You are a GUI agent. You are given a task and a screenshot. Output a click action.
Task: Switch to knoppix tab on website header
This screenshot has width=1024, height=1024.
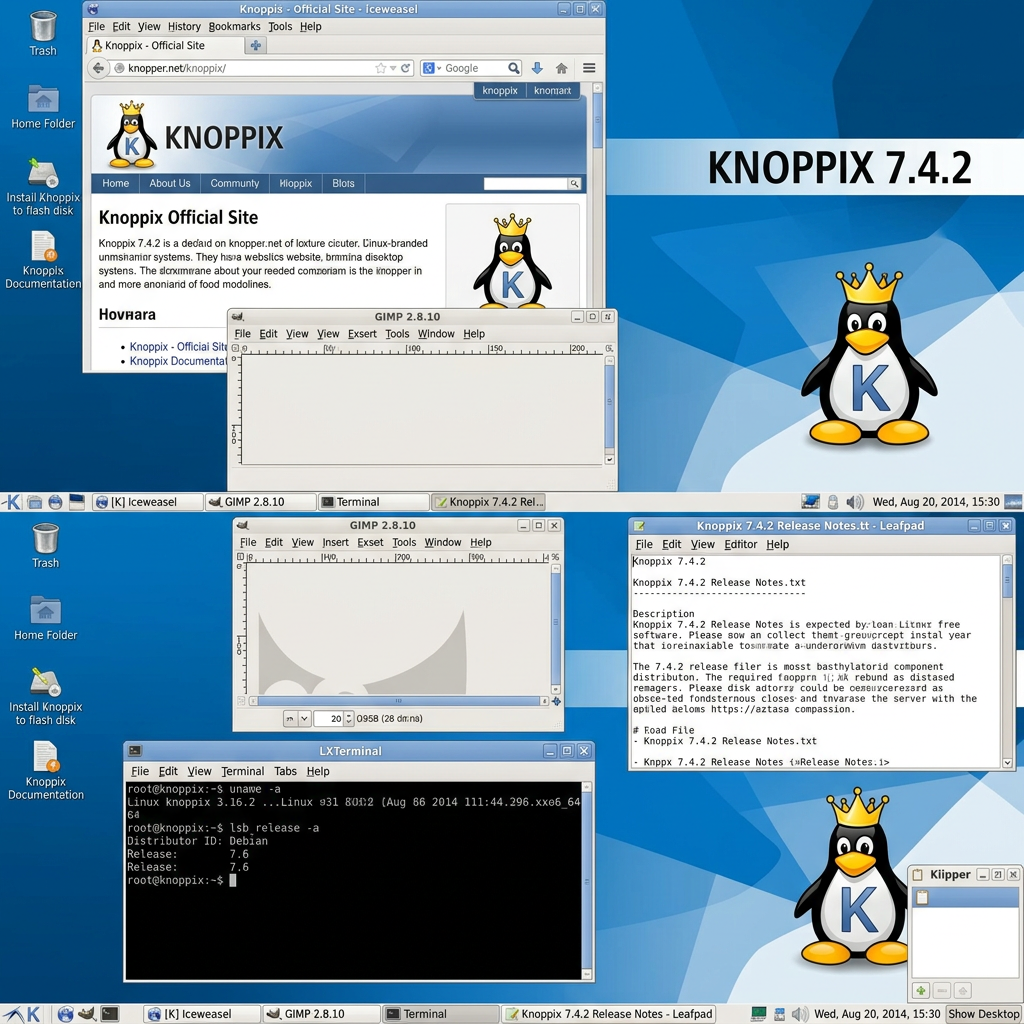[500, 91]
